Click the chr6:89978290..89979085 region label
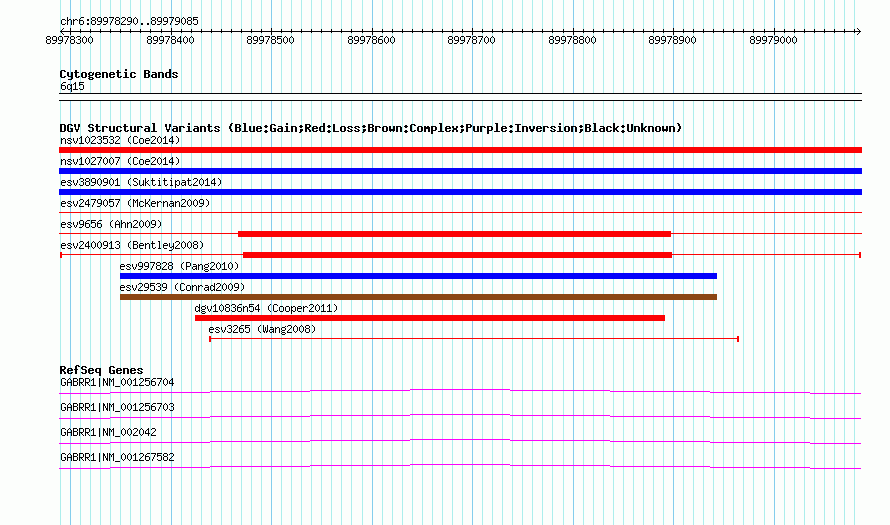The height and width of the screenshot is (525, 890). pos(129,22)
